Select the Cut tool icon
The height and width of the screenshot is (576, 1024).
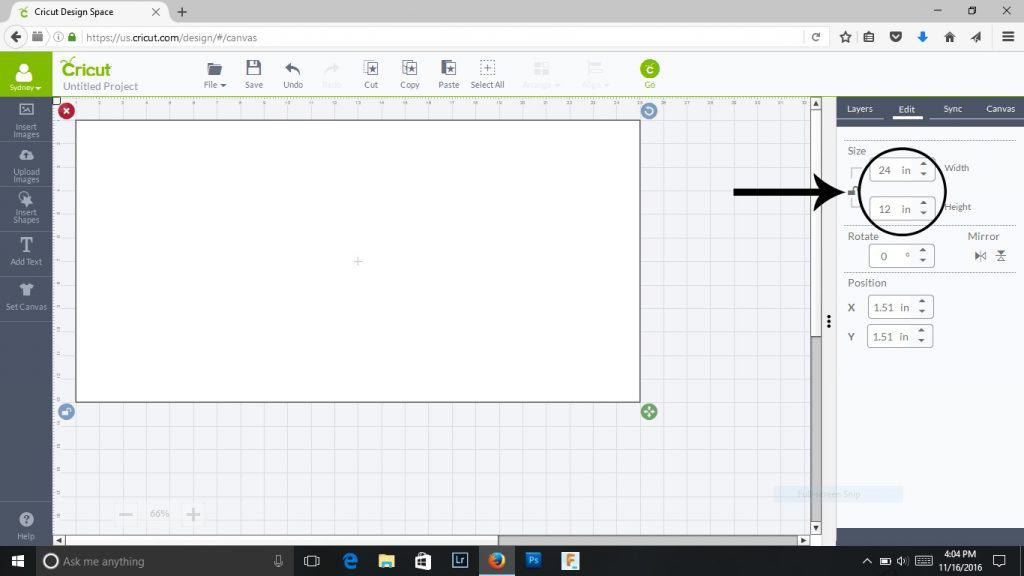coord(371,69)
